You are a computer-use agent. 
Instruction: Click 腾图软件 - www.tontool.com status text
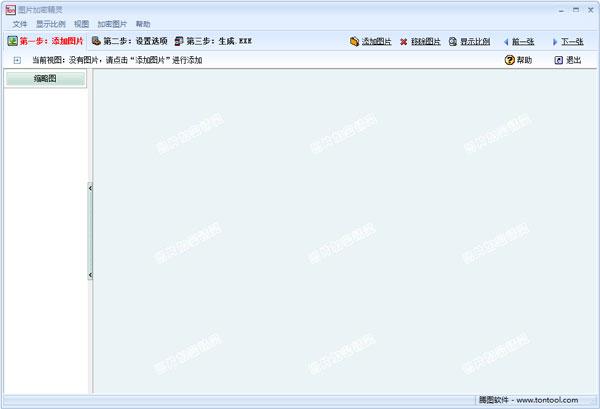pyautogui.click(x=528, y=400)
